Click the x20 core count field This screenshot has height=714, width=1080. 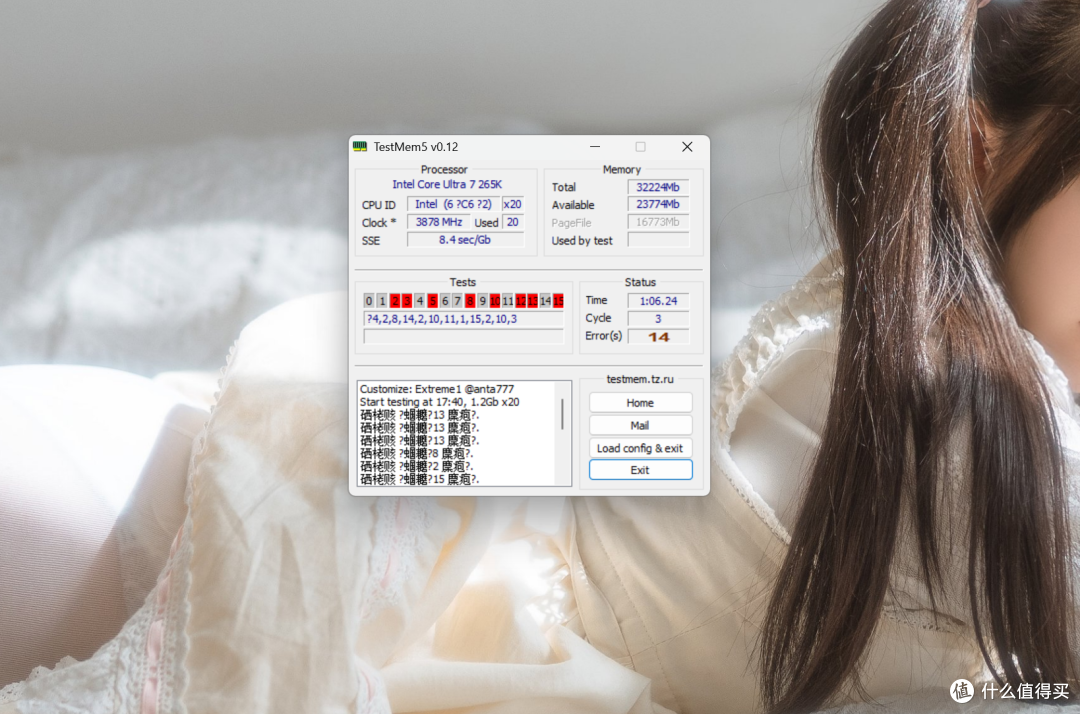click(512, 204)
